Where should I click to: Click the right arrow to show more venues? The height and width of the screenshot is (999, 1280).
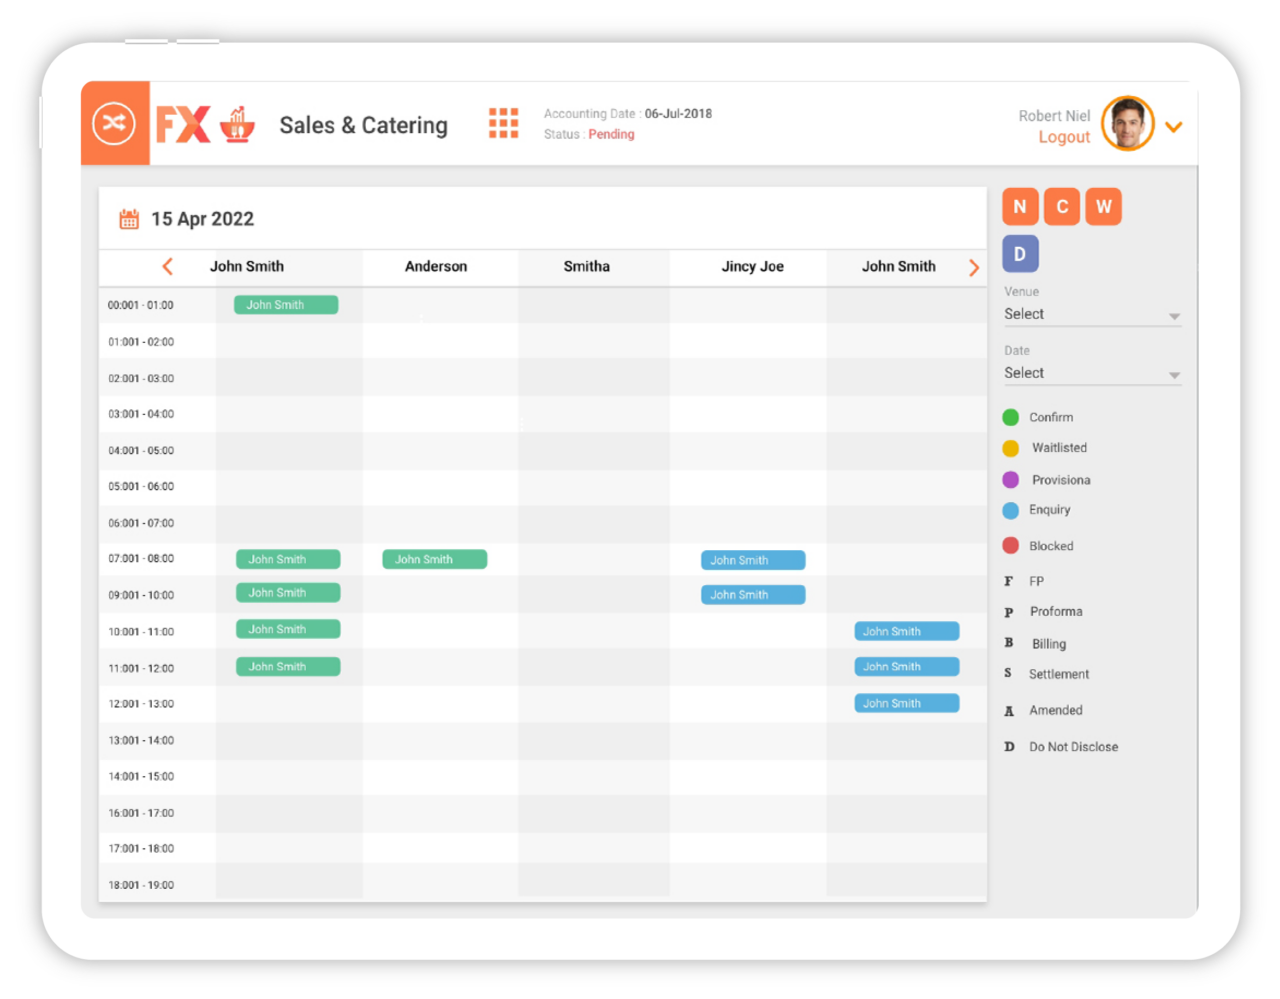(x=973, y=266)
